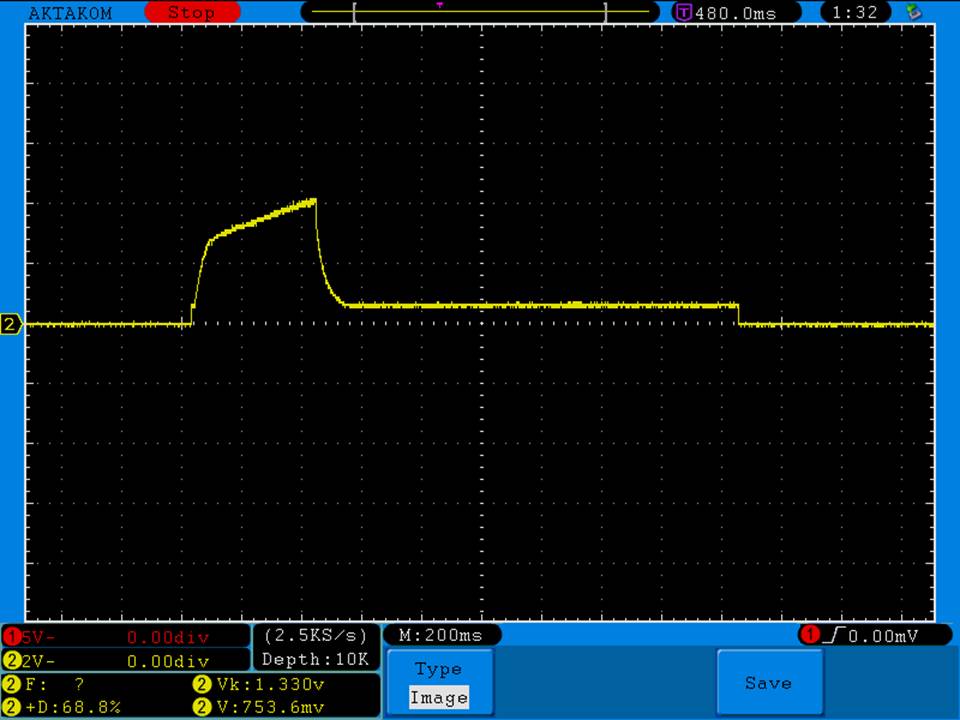Image resolution: width=960 pixels, height=720 pixels.
Task: Click the waveform memory position bar
Action: tap(480, 12)
